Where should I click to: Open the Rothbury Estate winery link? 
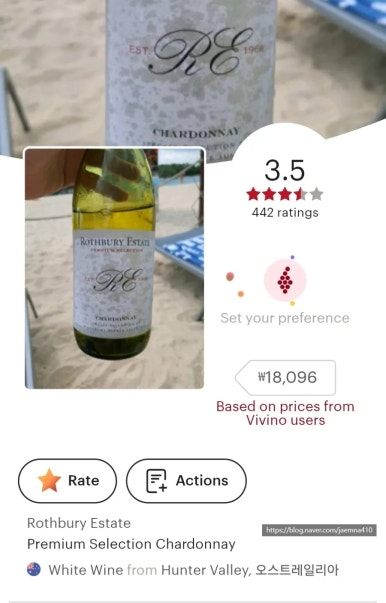[x=79, y=523]
